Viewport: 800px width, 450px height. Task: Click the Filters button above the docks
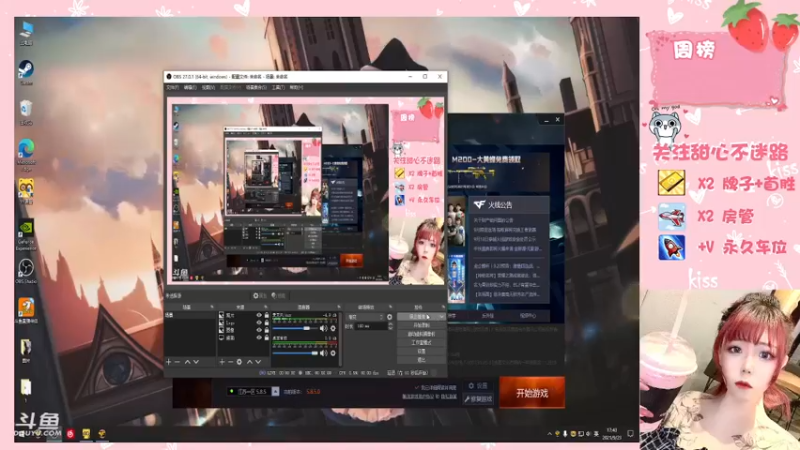click(x=278, y=296)
